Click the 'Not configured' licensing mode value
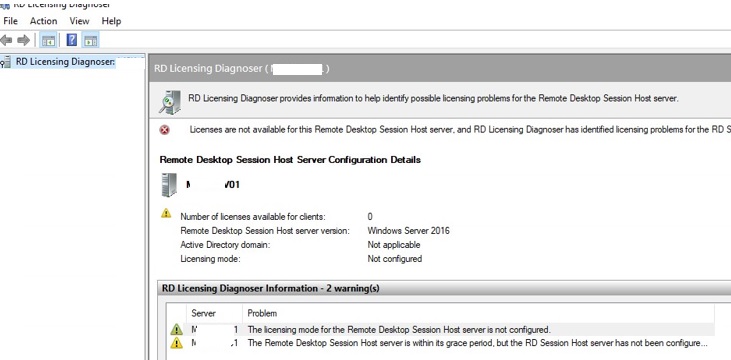 tap(394, 258)
